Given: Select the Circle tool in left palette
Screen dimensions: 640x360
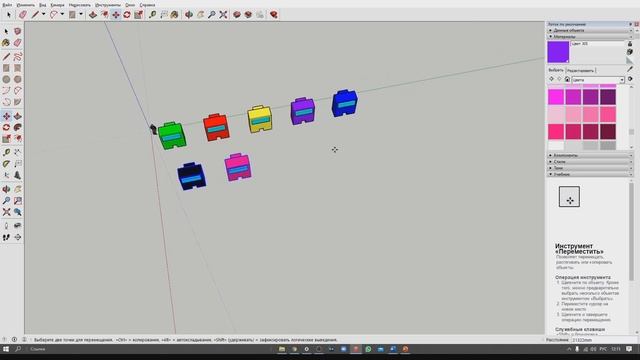Looking at the screenshot, I should [6, 79].
